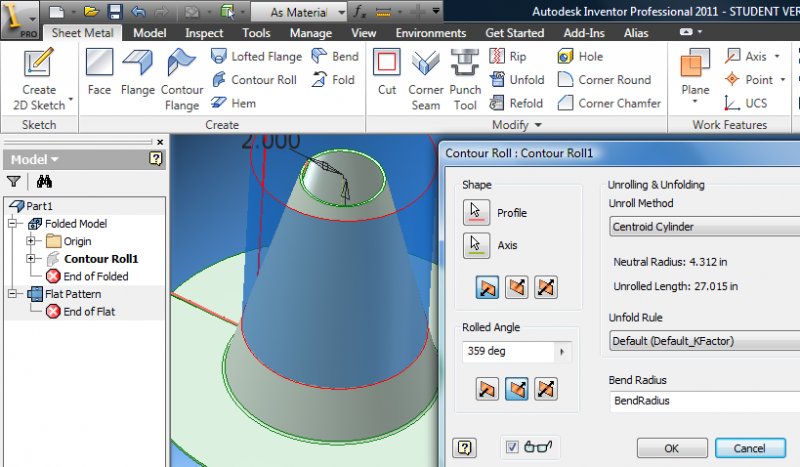Image resolution: width=800 pixels, height=467 pixels.
Task: Switch to the Tools ribbon tab
Action: (256, 33)
